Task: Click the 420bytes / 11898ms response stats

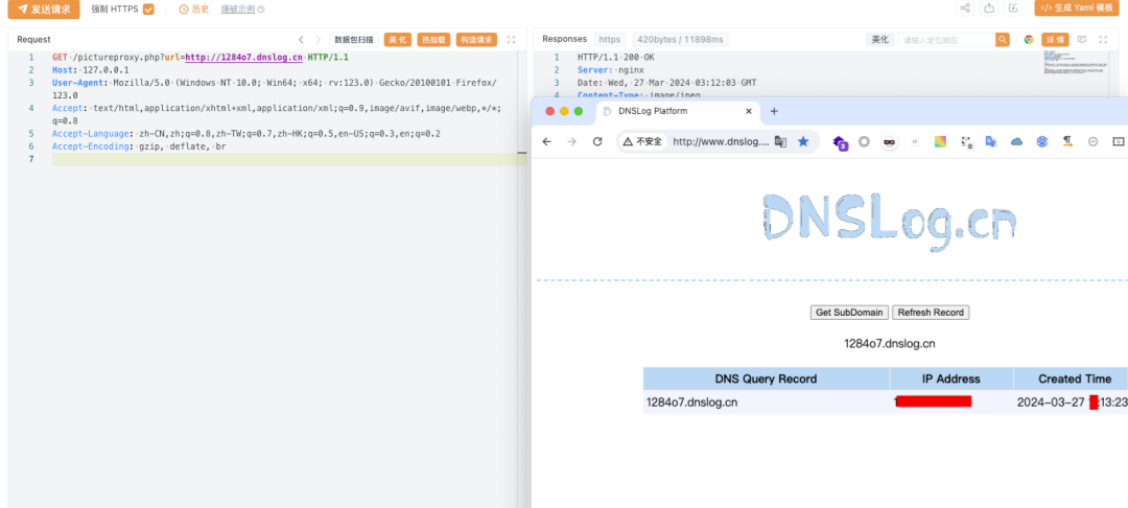Action: pos(681,40)
